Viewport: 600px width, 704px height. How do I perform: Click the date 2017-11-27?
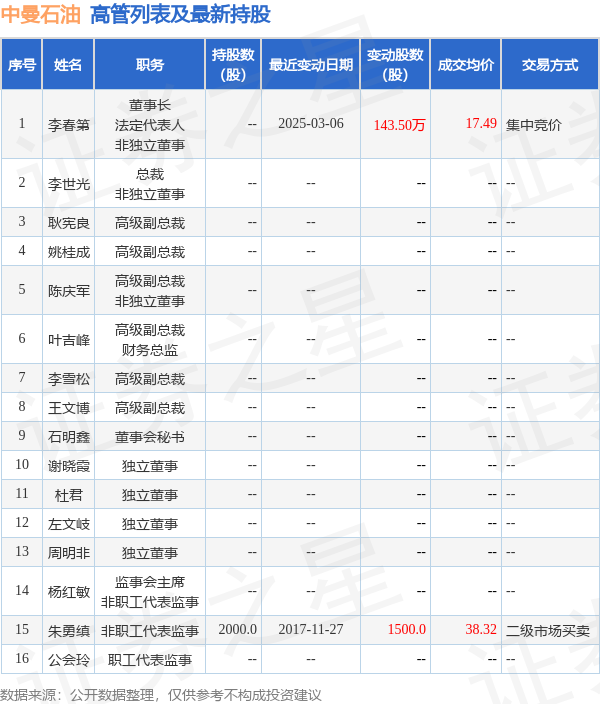point(311,629)
